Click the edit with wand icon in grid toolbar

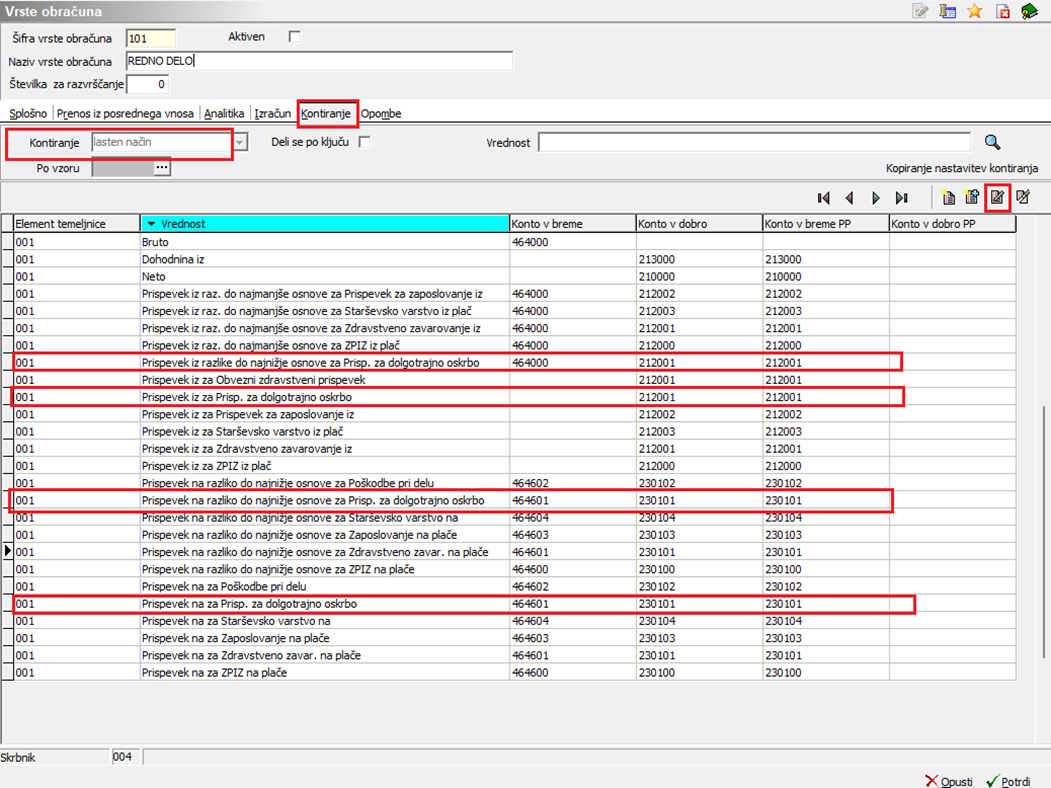point(1023,197)
